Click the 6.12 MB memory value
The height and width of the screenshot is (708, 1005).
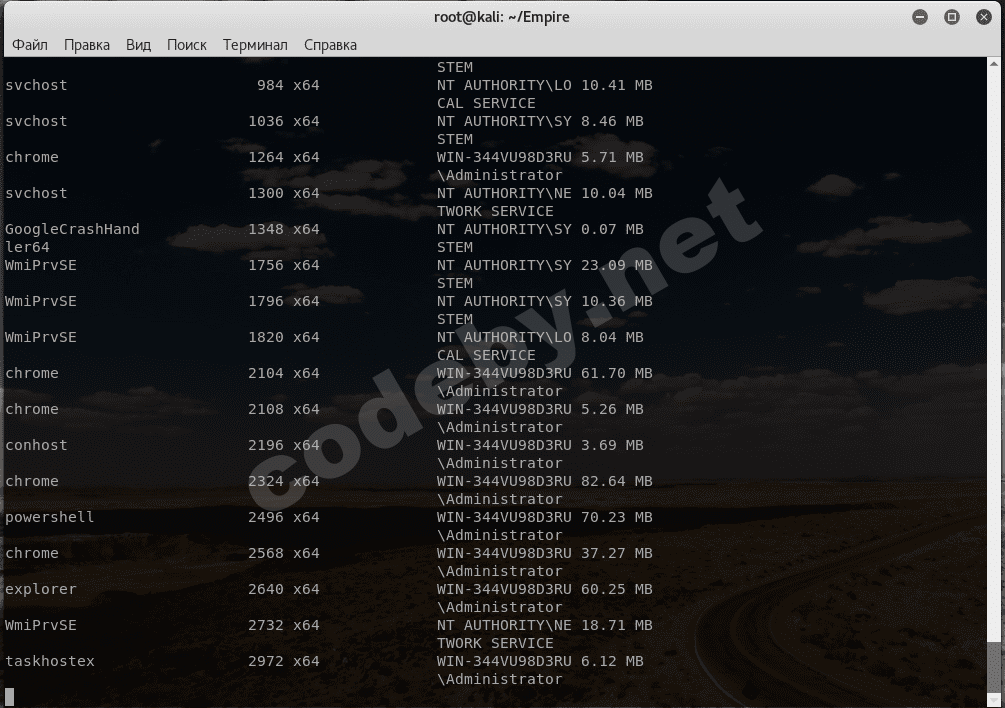coord(612,661)
